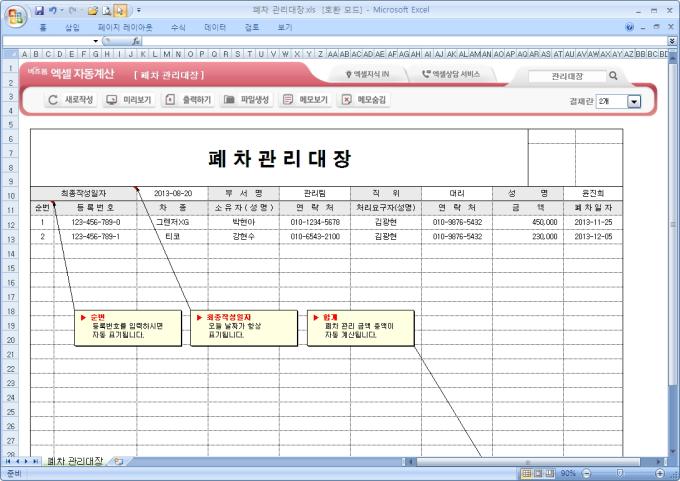Click the first-sheet navigation arrow
Image resolution: width=680 pixels, height=481 pixels.
coord(8,461)
